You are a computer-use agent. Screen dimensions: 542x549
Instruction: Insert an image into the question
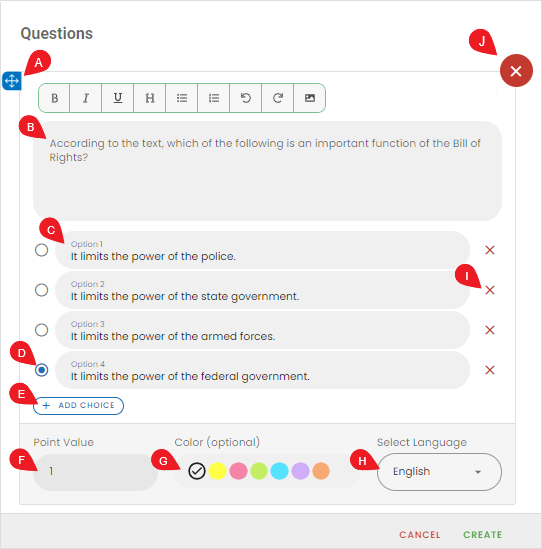[x=310, y=98]
